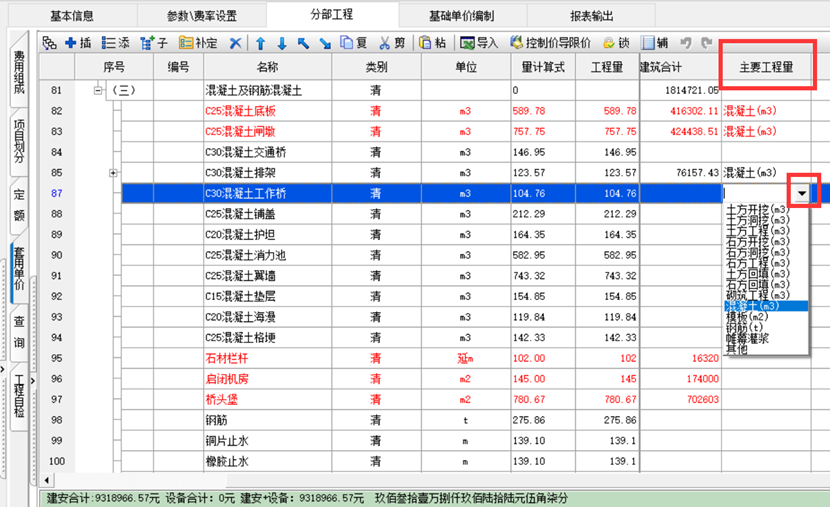This screenshot has height=507, width=830.
Task: Click the 复 copy button
Action: [x=354, y=43]
